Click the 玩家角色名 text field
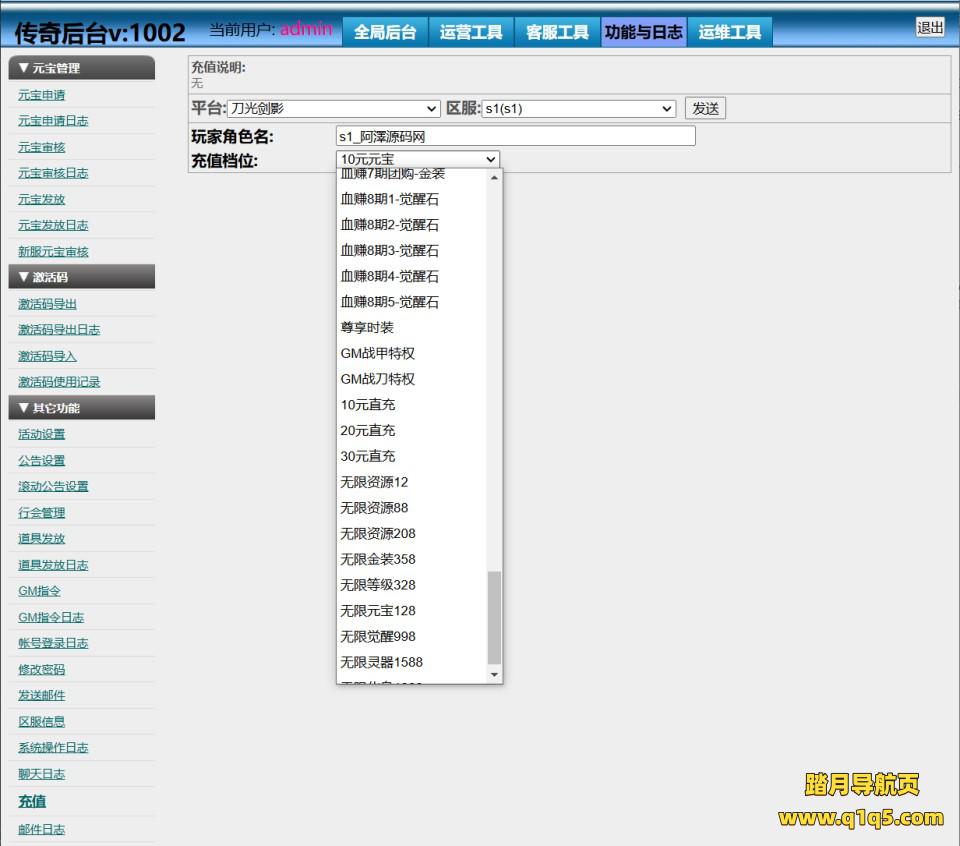The image size is (960, 846). click(515, 137)
